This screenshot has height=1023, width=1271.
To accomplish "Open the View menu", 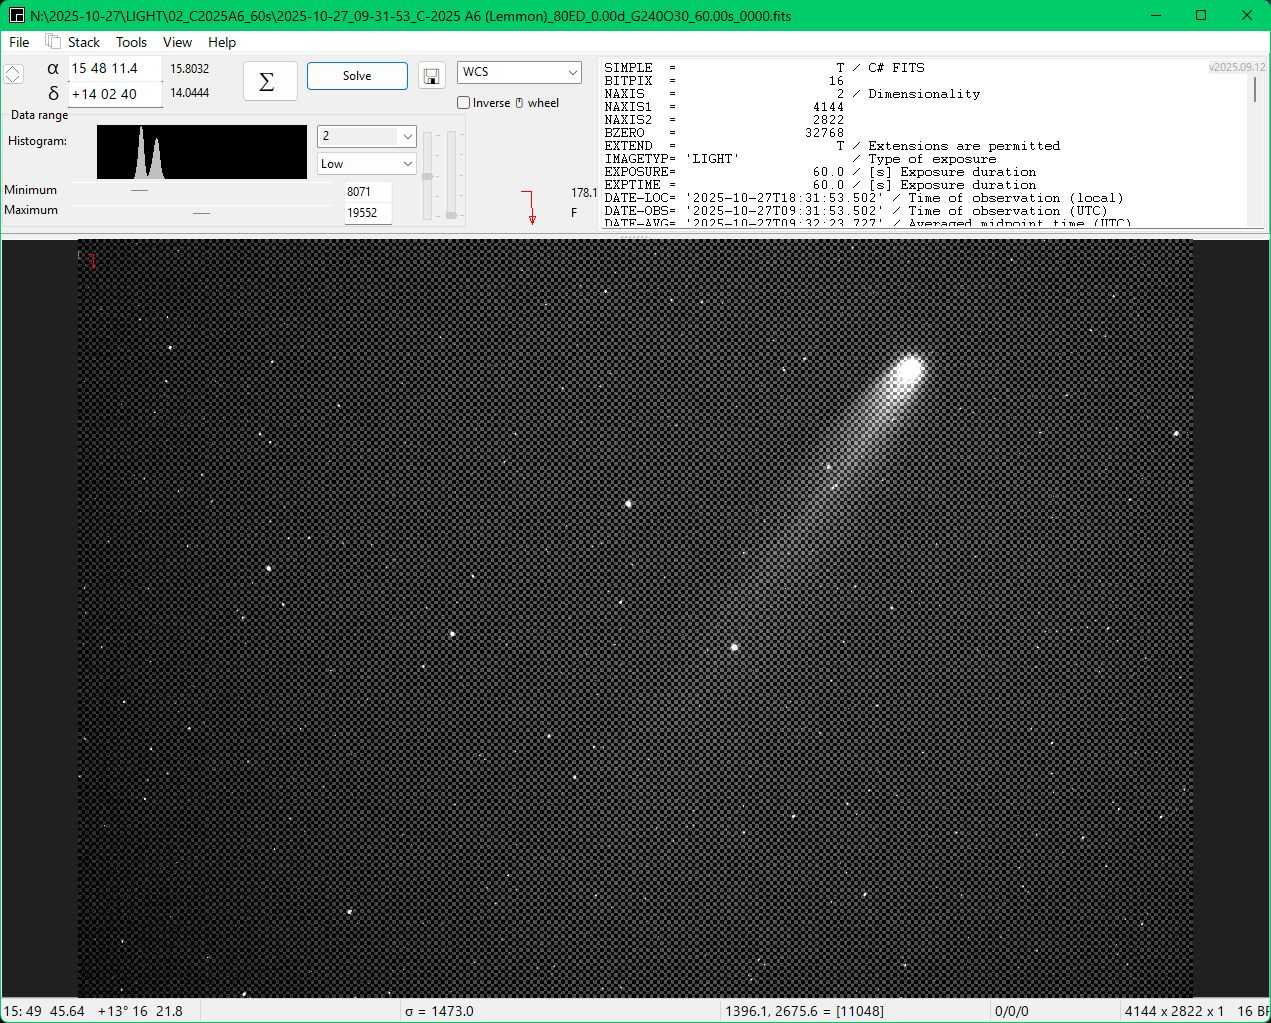I will coord(177,42).
